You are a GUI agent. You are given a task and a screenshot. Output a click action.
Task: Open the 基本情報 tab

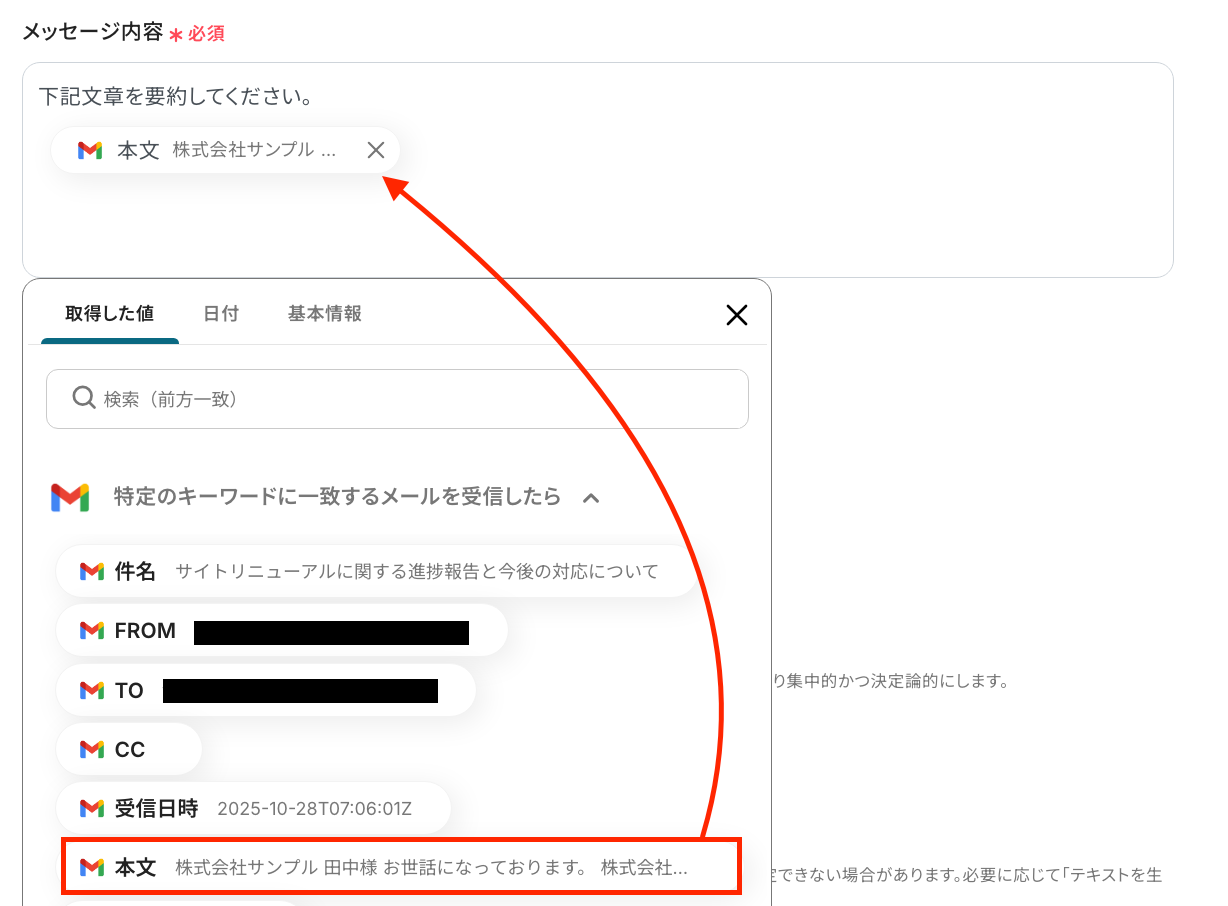click(325, 313)
